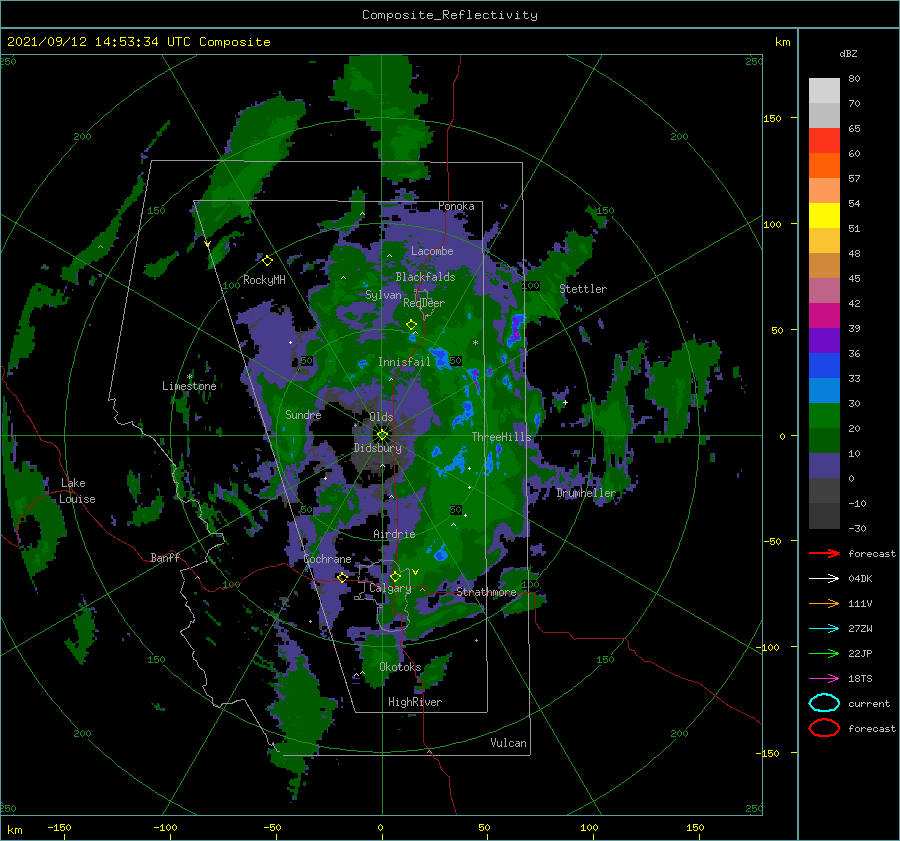900x841 pixels.
Task: Click the HighRiver label
Action: (415, 702)
